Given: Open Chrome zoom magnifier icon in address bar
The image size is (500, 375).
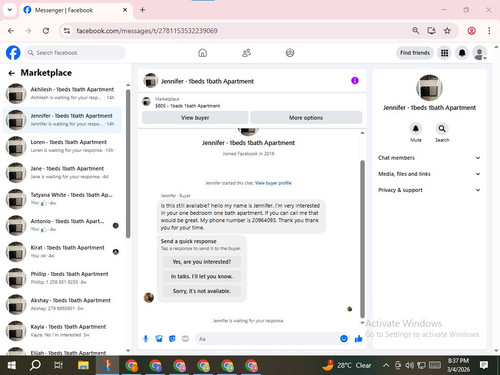Looking at the screenshot, I should (416, 31).
